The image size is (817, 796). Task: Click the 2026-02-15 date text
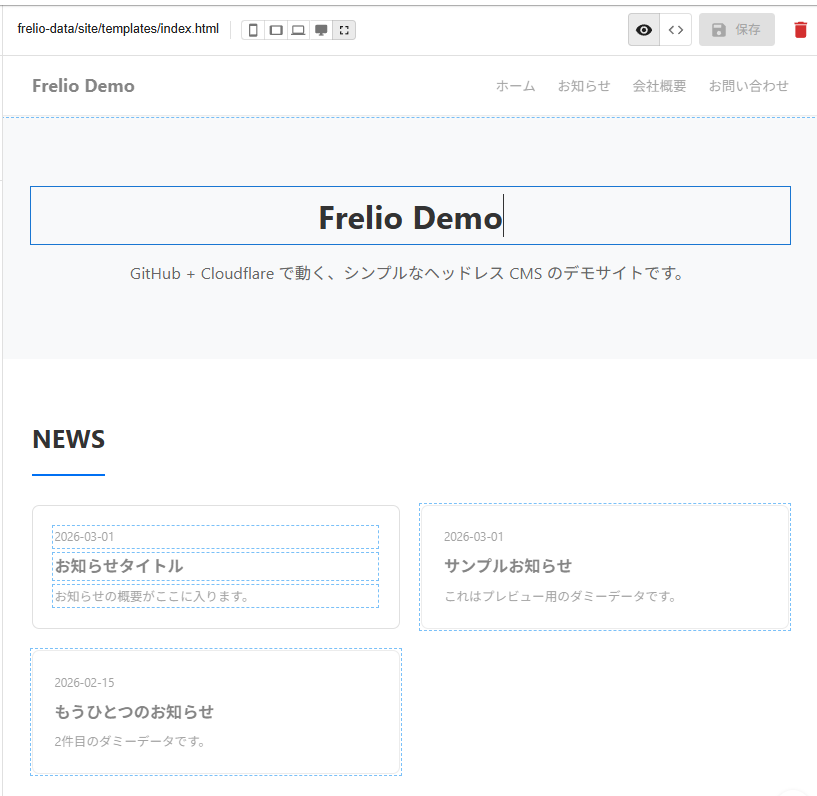[x=84, y=682]
